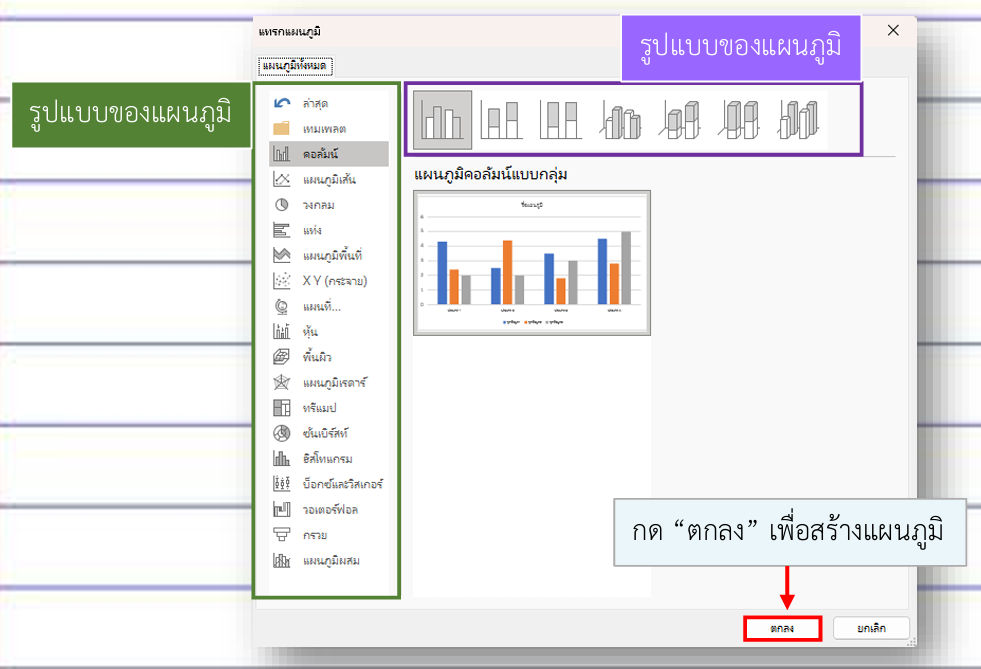Switch to the แผนภูมิทั้งหมด tab

(x=295, y=66)
